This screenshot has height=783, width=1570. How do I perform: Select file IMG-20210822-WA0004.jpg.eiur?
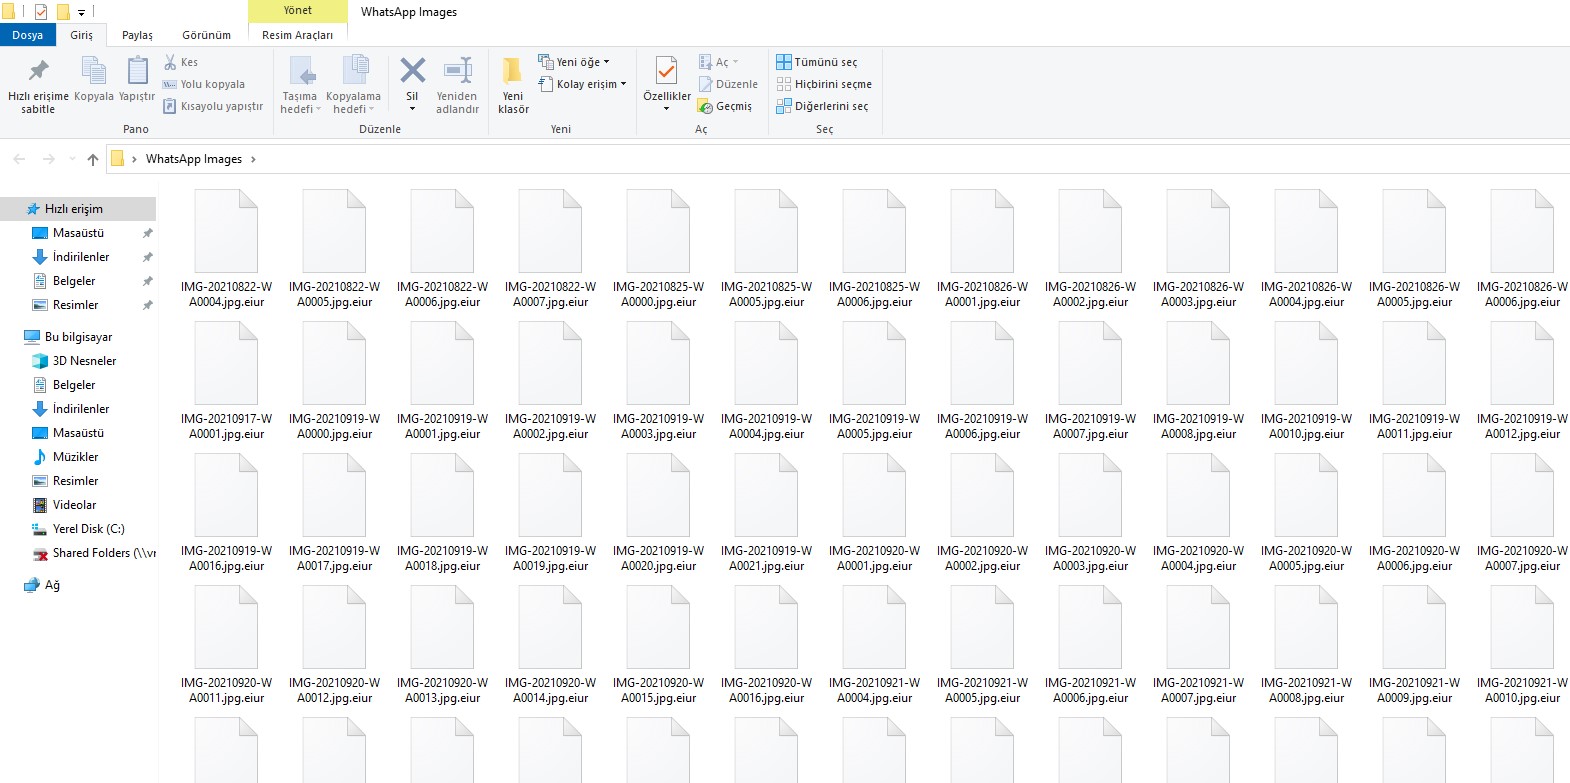(227, 249)
